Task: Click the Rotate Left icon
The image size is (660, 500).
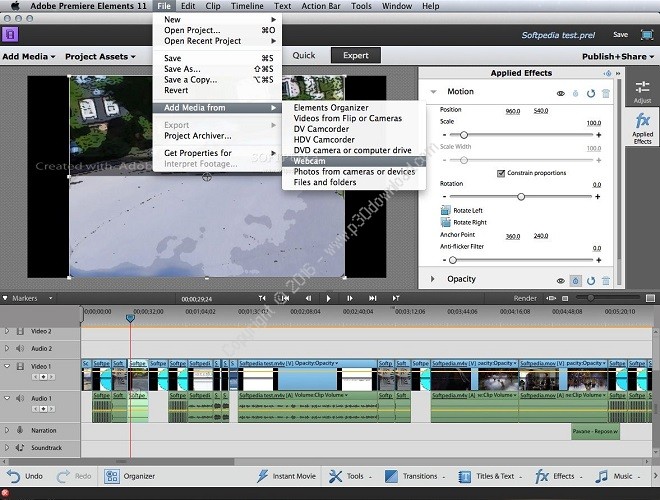Action: pyautogui.click(x=445, y=210)
